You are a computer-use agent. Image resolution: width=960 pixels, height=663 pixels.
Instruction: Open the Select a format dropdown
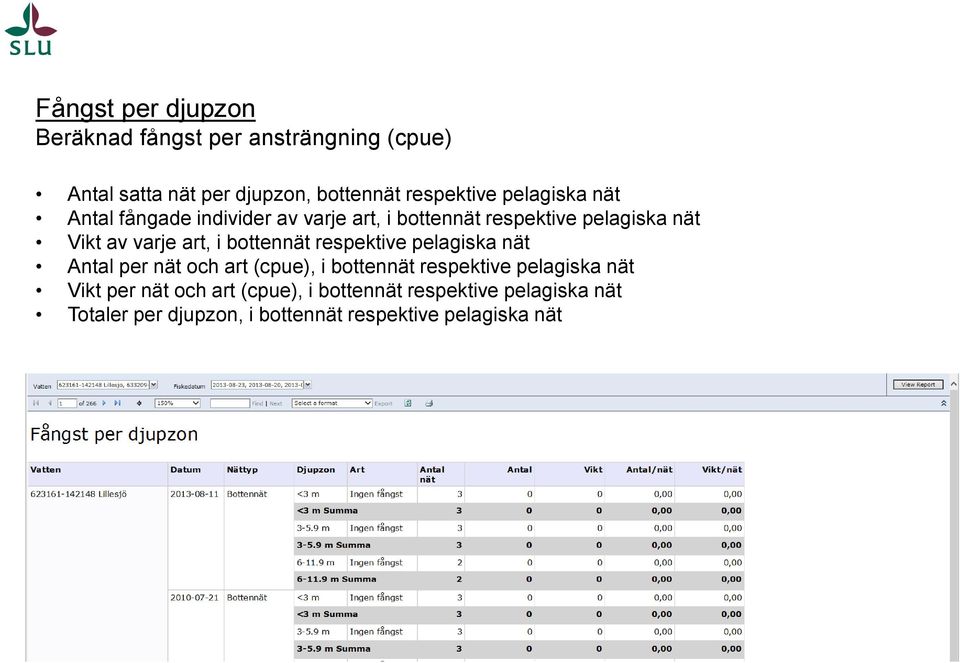coord(332,403)
